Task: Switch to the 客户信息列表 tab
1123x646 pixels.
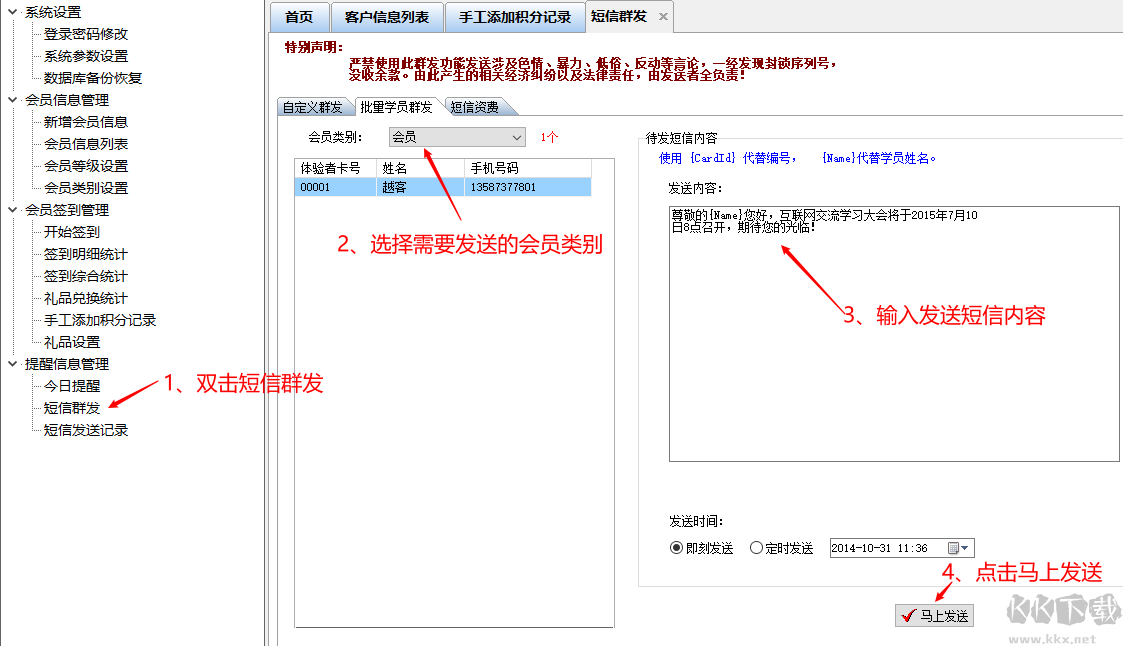Action: coord(388,16)
